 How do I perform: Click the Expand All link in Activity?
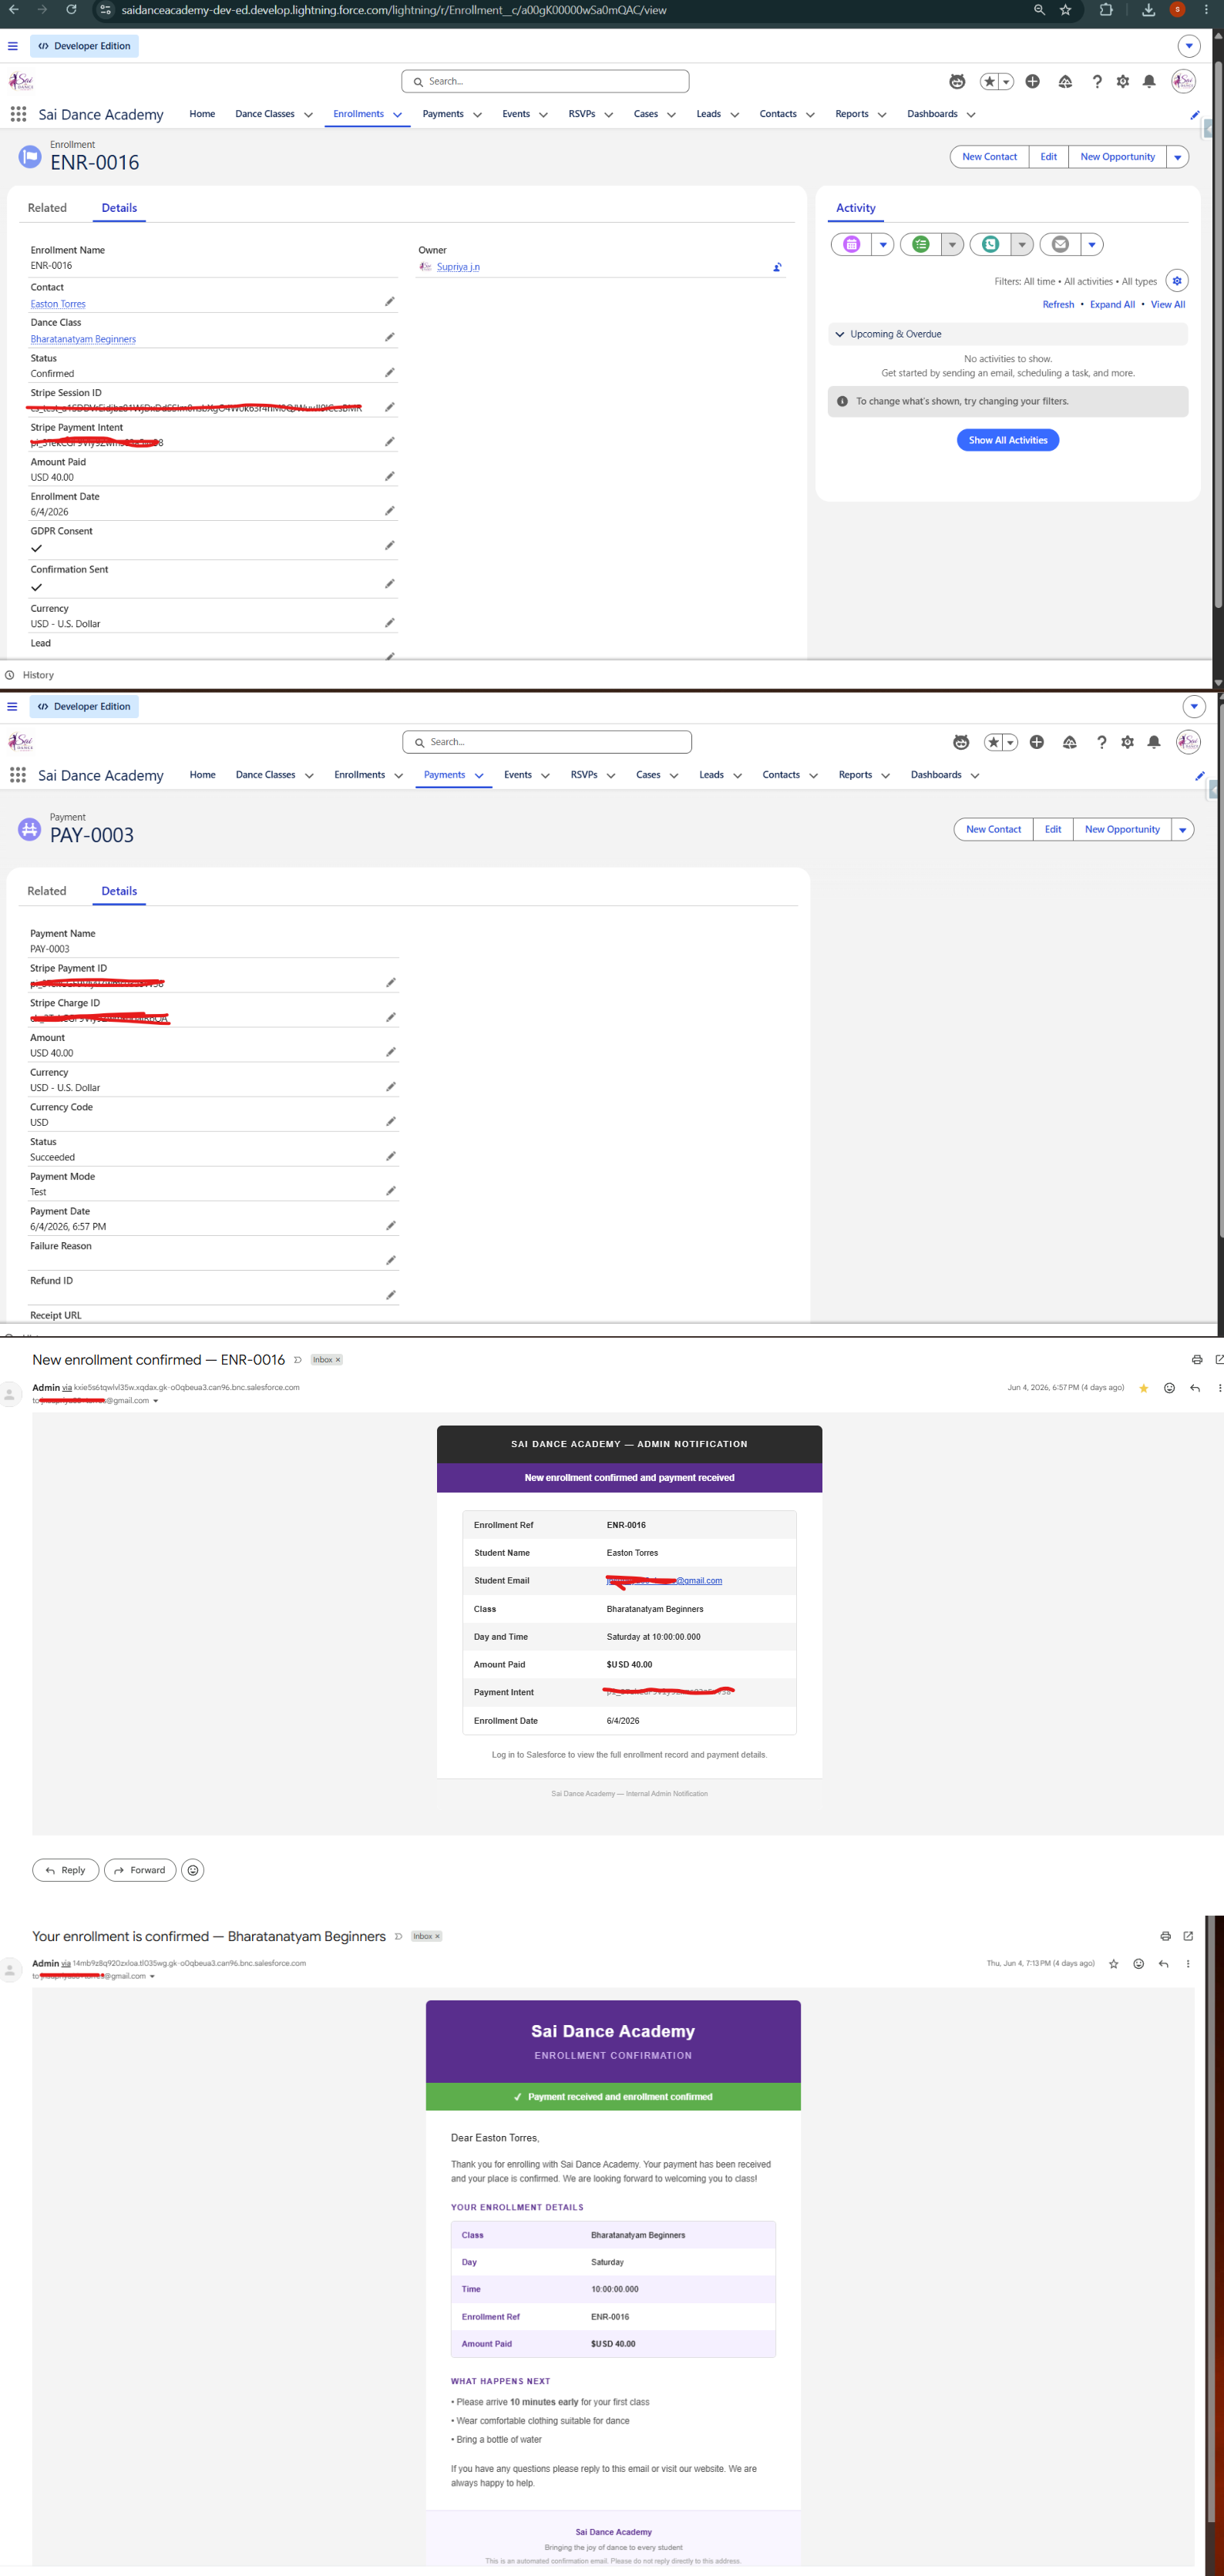1112,305
